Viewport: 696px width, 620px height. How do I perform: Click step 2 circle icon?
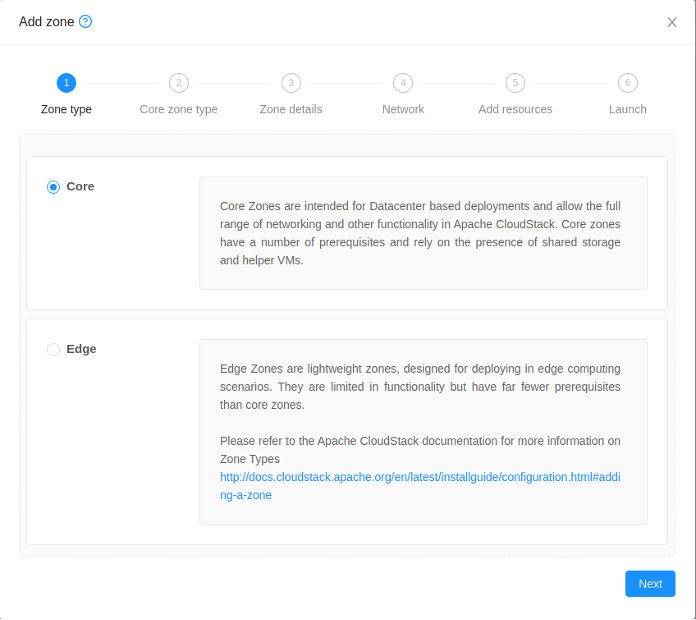click(178, 83)
